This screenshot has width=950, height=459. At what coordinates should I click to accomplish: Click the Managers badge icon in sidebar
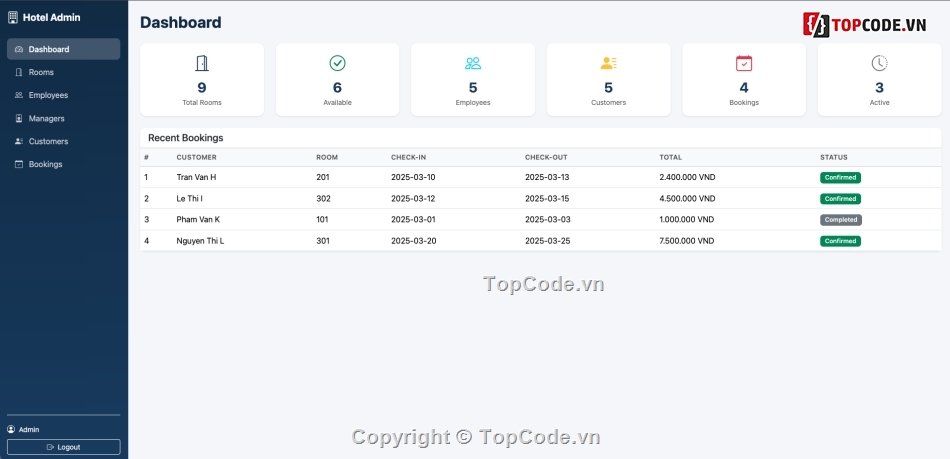tap(19, 118)
